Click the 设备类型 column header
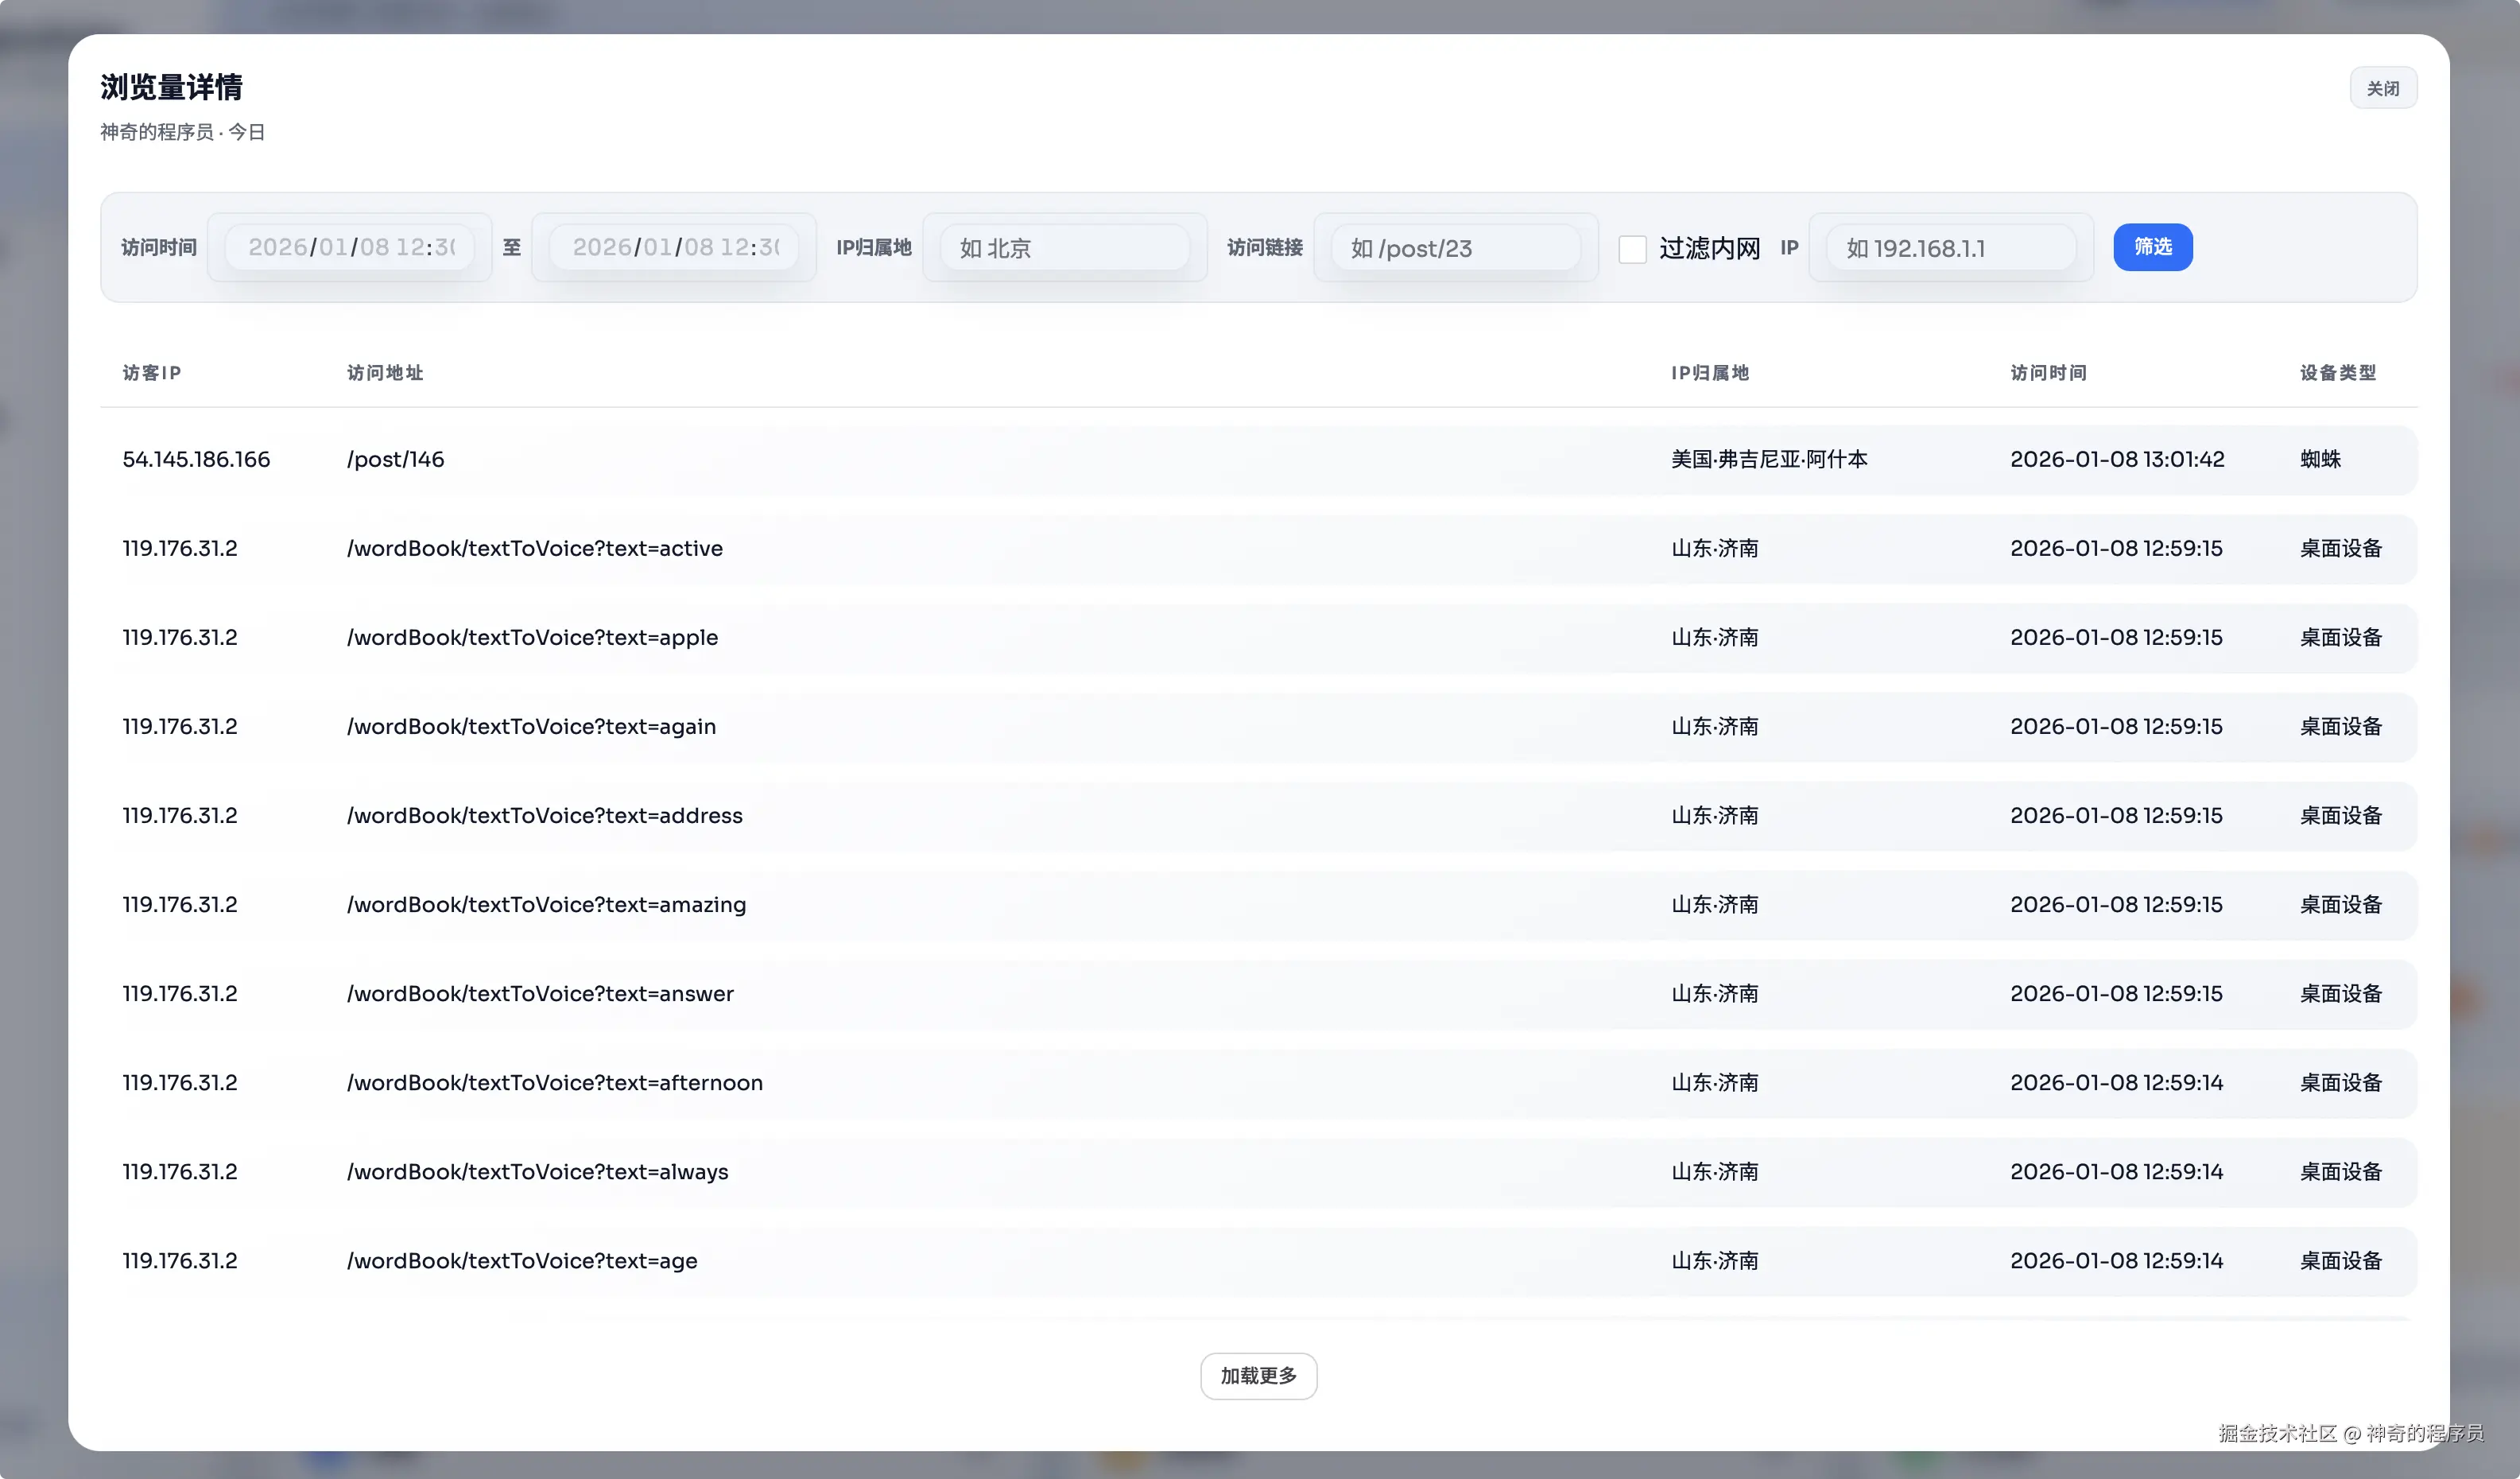The image size is (2520, 1479). click(2337, 373)
